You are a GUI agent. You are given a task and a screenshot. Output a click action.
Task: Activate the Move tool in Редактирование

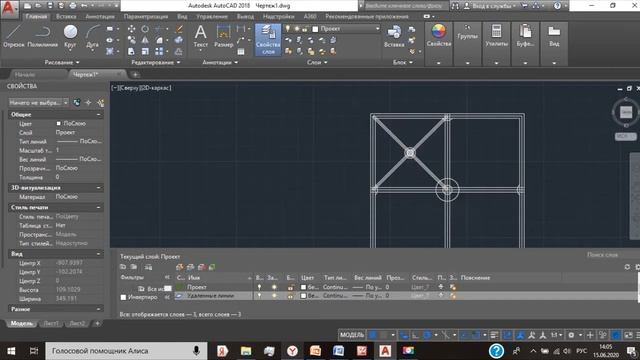[131, 29]
